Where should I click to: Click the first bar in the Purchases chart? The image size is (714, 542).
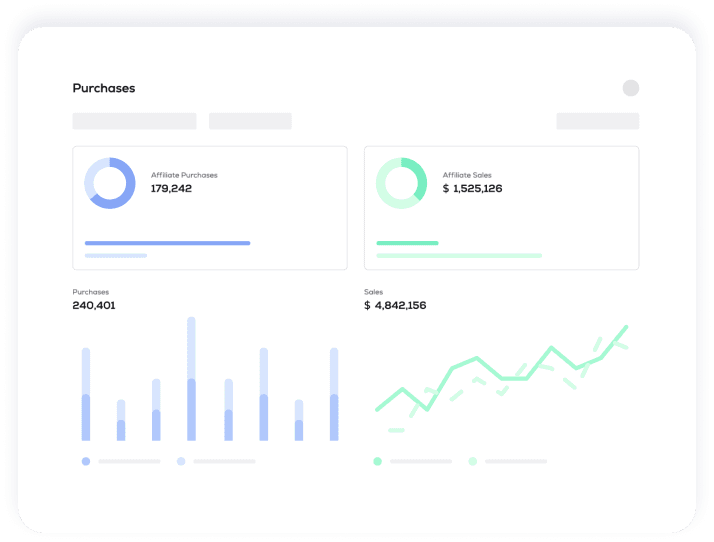pyautogui.click(x=86, y=394)
